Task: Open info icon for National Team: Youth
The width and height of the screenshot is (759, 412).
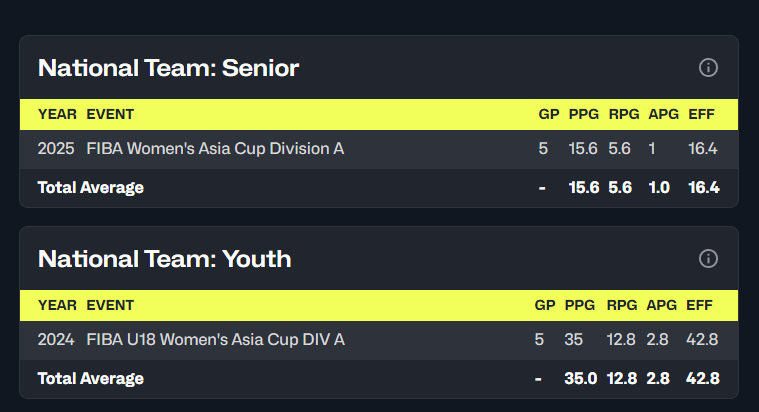Action: click(x=708, y=259)
